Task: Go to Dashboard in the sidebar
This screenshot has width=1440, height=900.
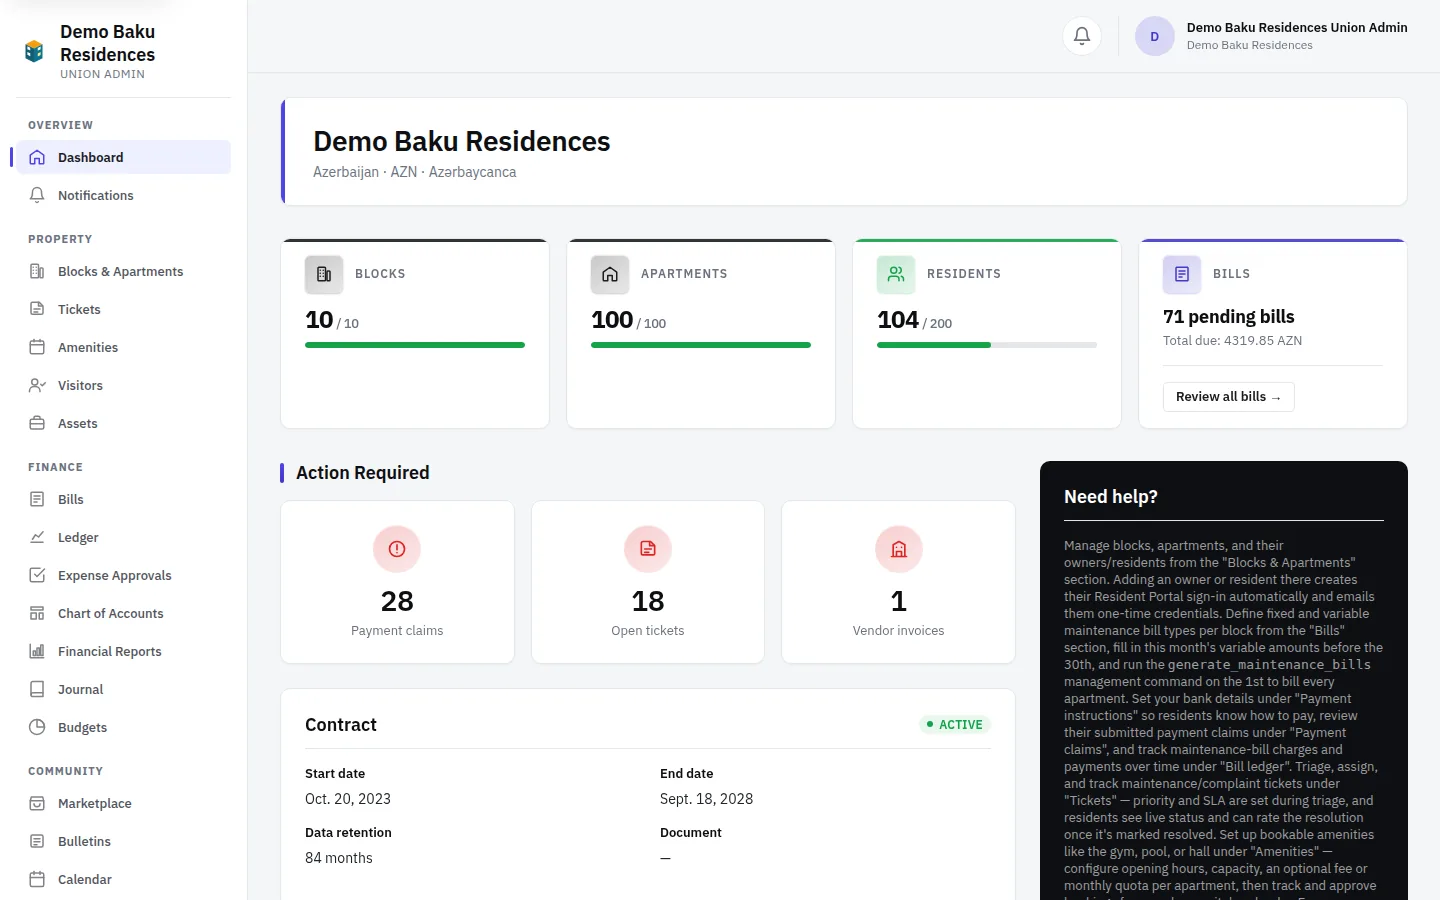Action: [x=123, y=157]
